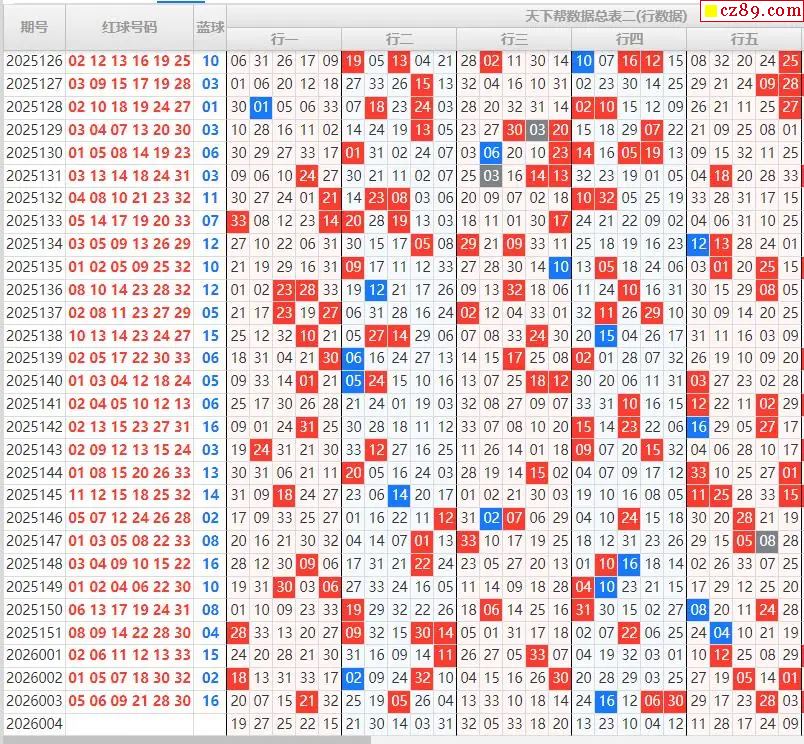The height and width of the screenshot is (744, 804).
Task: Click the table title 天下帮数据总表二(行数据)
Action: (x=606, y=16)
